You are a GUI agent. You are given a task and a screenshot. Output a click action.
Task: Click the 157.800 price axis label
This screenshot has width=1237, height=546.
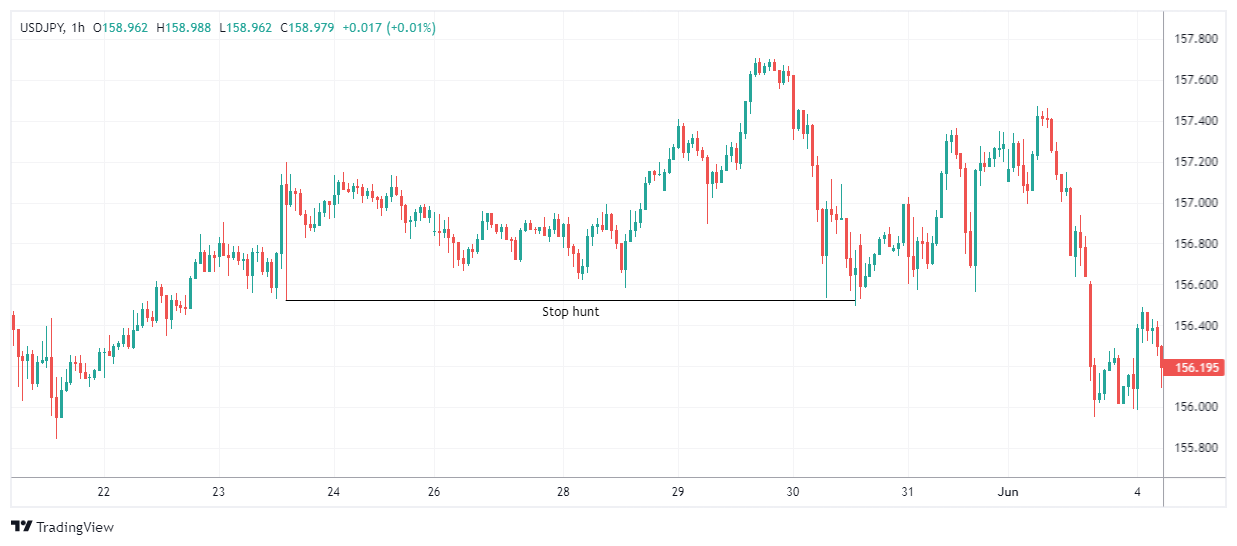pos(1194,39)
